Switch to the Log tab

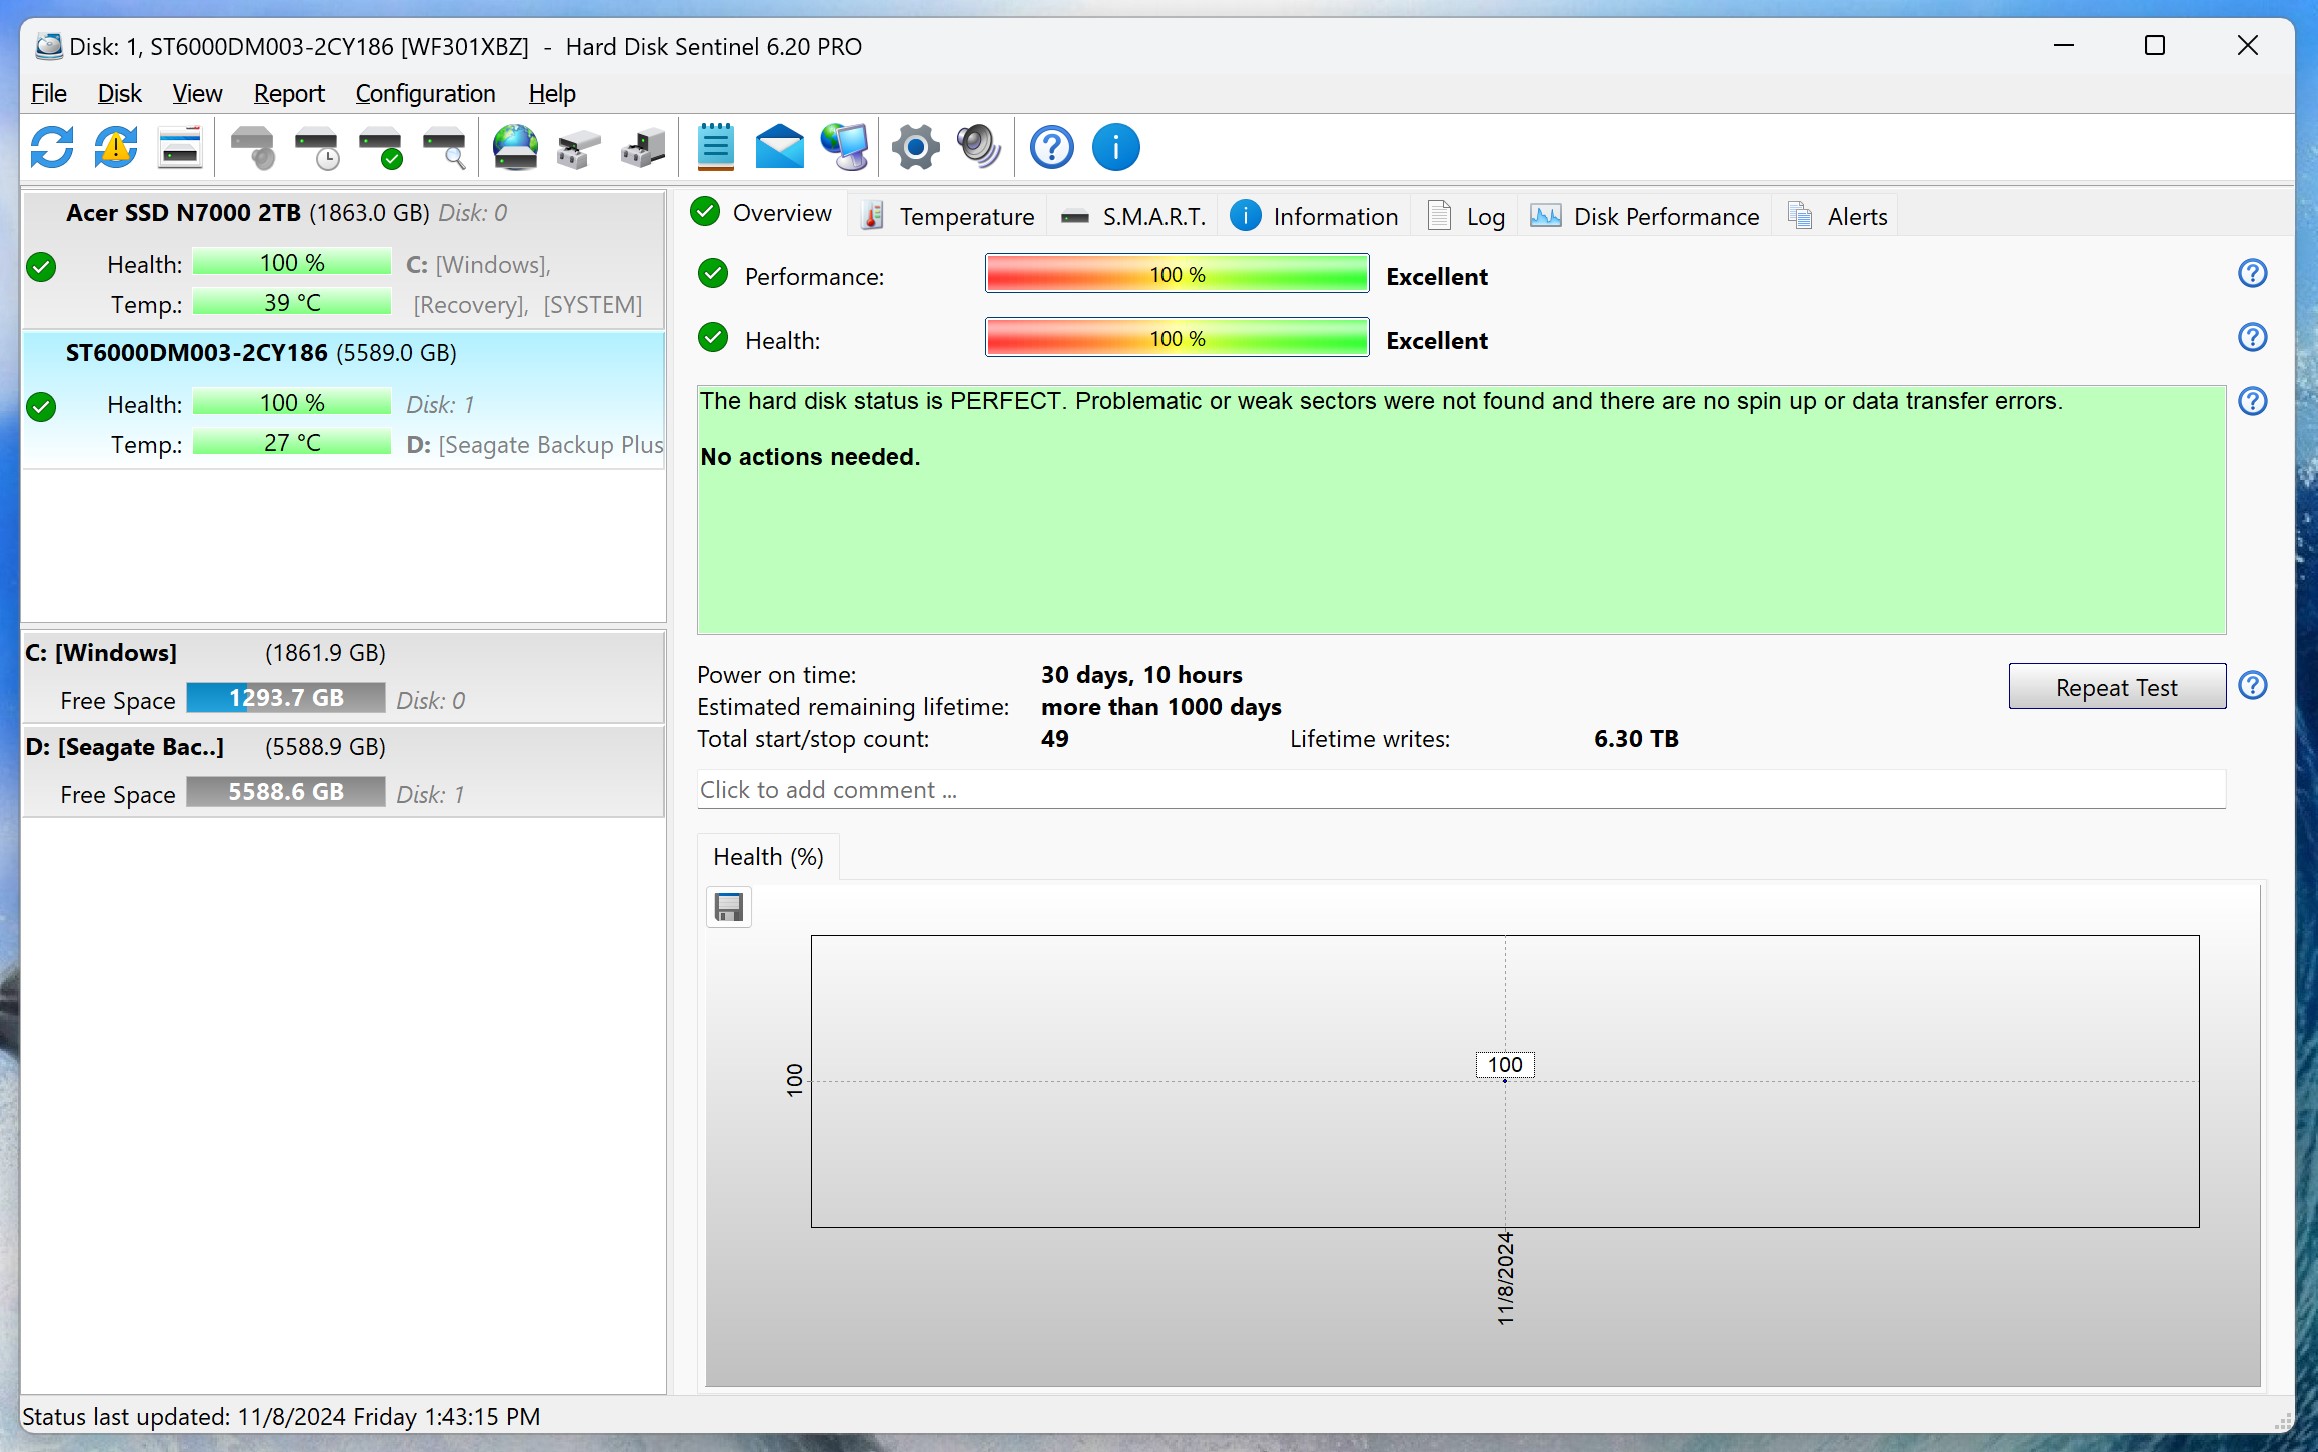(x=1466, y=216)
